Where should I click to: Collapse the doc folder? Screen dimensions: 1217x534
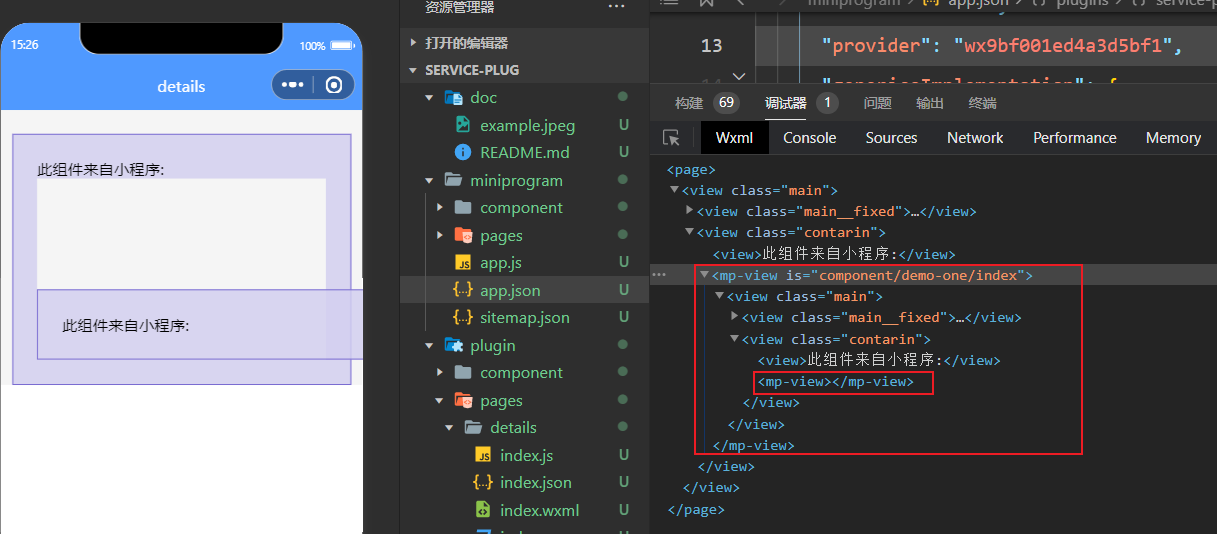tap(429, 97)
